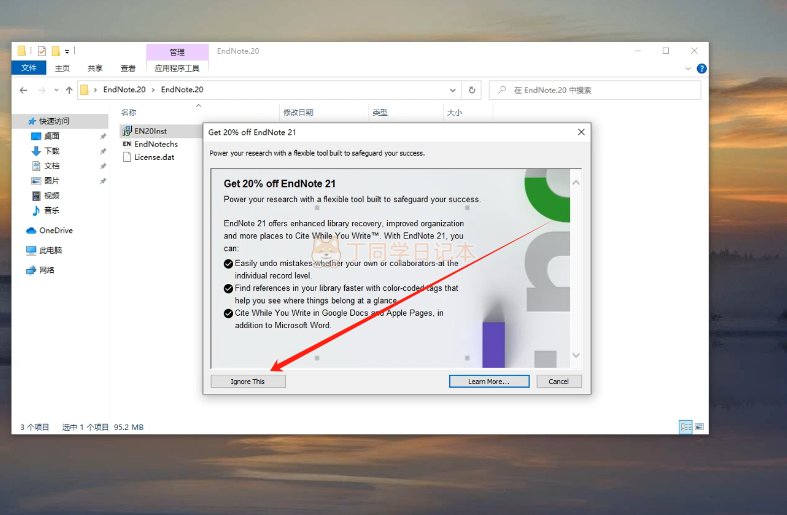Sort by 修改日期 column header
This screenshot has width=787, height=515.
(298, 112)
